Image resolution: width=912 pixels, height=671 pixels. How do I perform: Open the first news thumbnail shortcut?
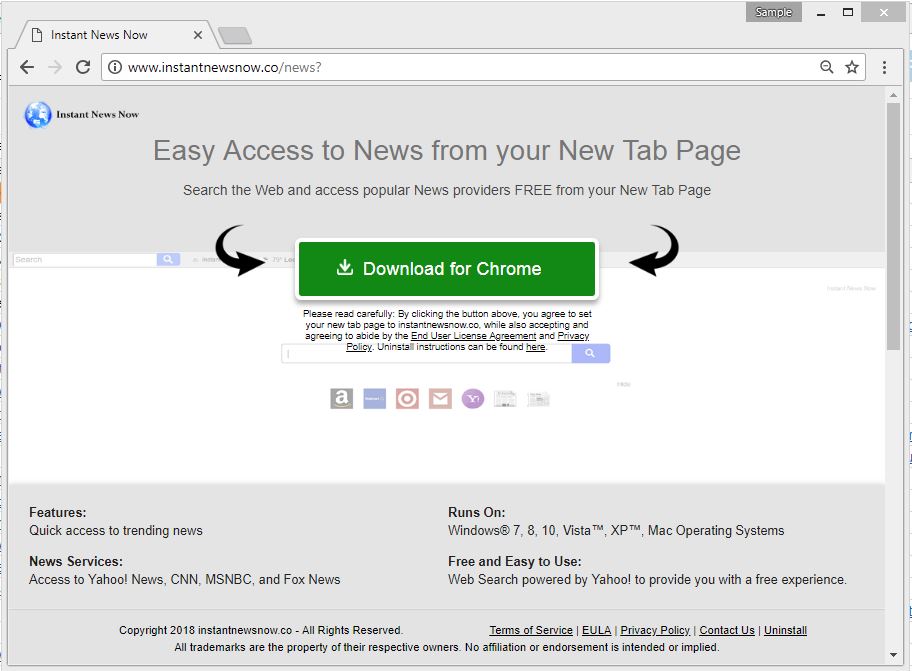click(505, 399)
